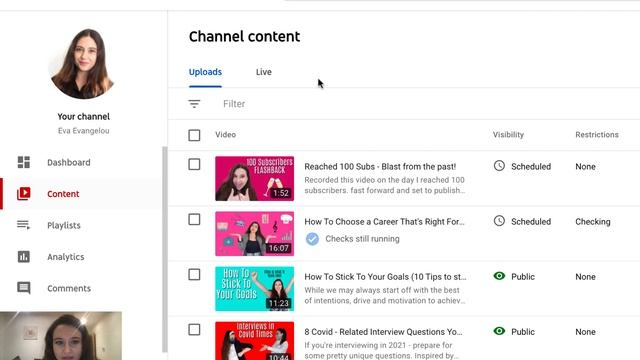Click the Visibility column header
Image resolution: width=640 pixels, height=360 pixels.
point(508,135)
